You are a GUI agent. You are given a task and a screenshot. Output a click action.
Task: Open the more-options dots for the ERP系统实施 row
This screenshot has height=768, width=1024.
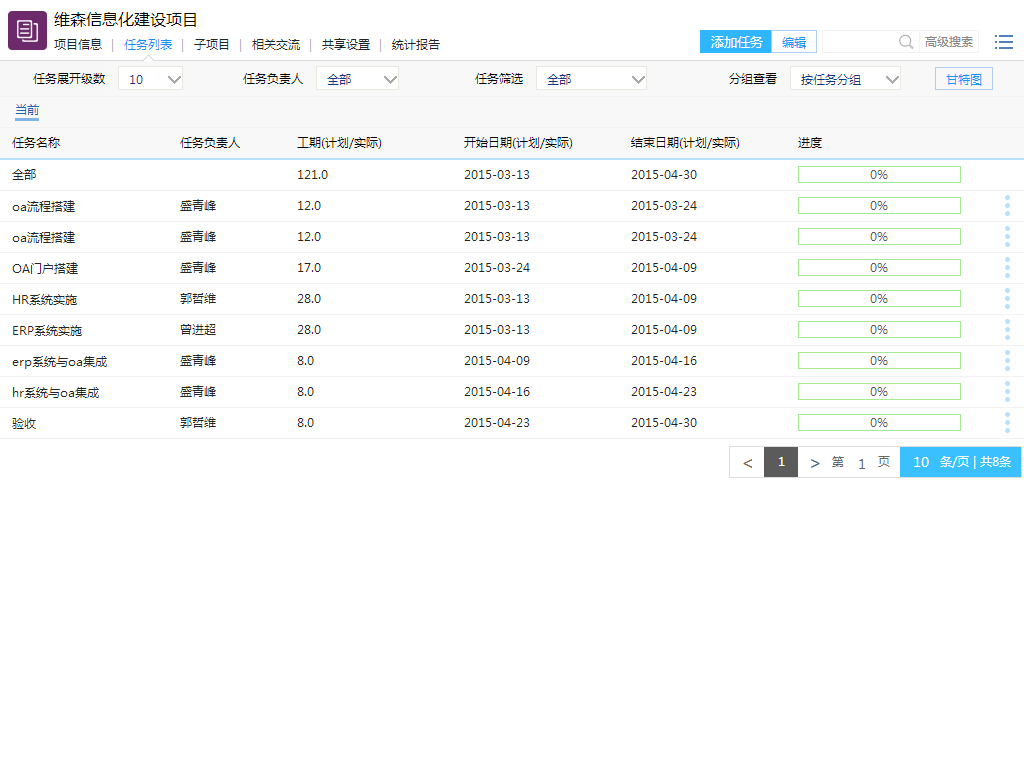pyautogui.click(x=1007, y=330)
